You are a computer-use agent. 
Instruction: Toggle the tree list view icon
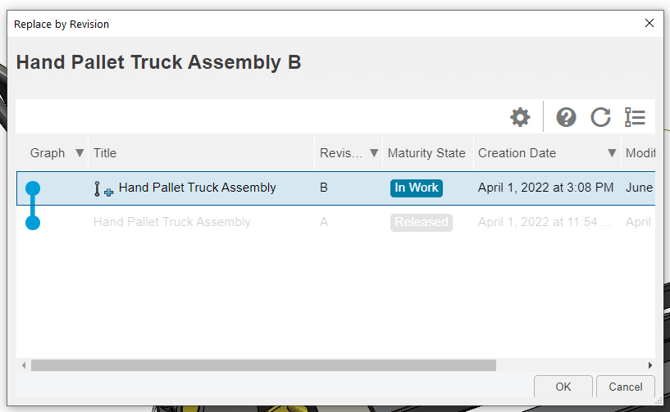pyautogui.click(x=635, y=117)
